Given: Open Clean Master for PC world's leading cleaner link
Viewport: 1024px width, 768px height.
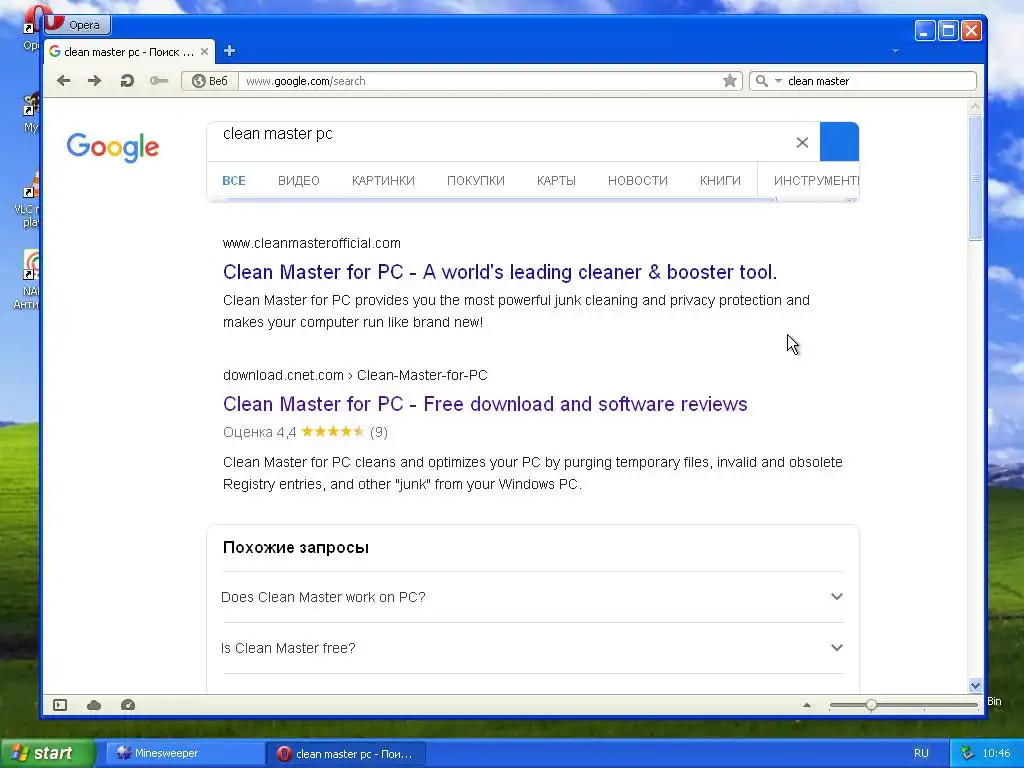Looking at the screenshot, I should 500,272.
